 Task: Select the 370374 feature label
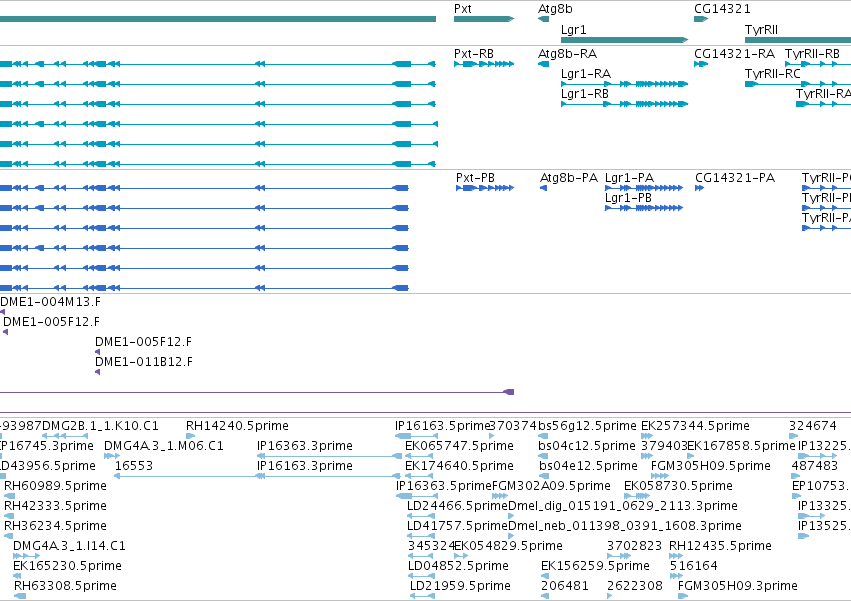[513, 426]
